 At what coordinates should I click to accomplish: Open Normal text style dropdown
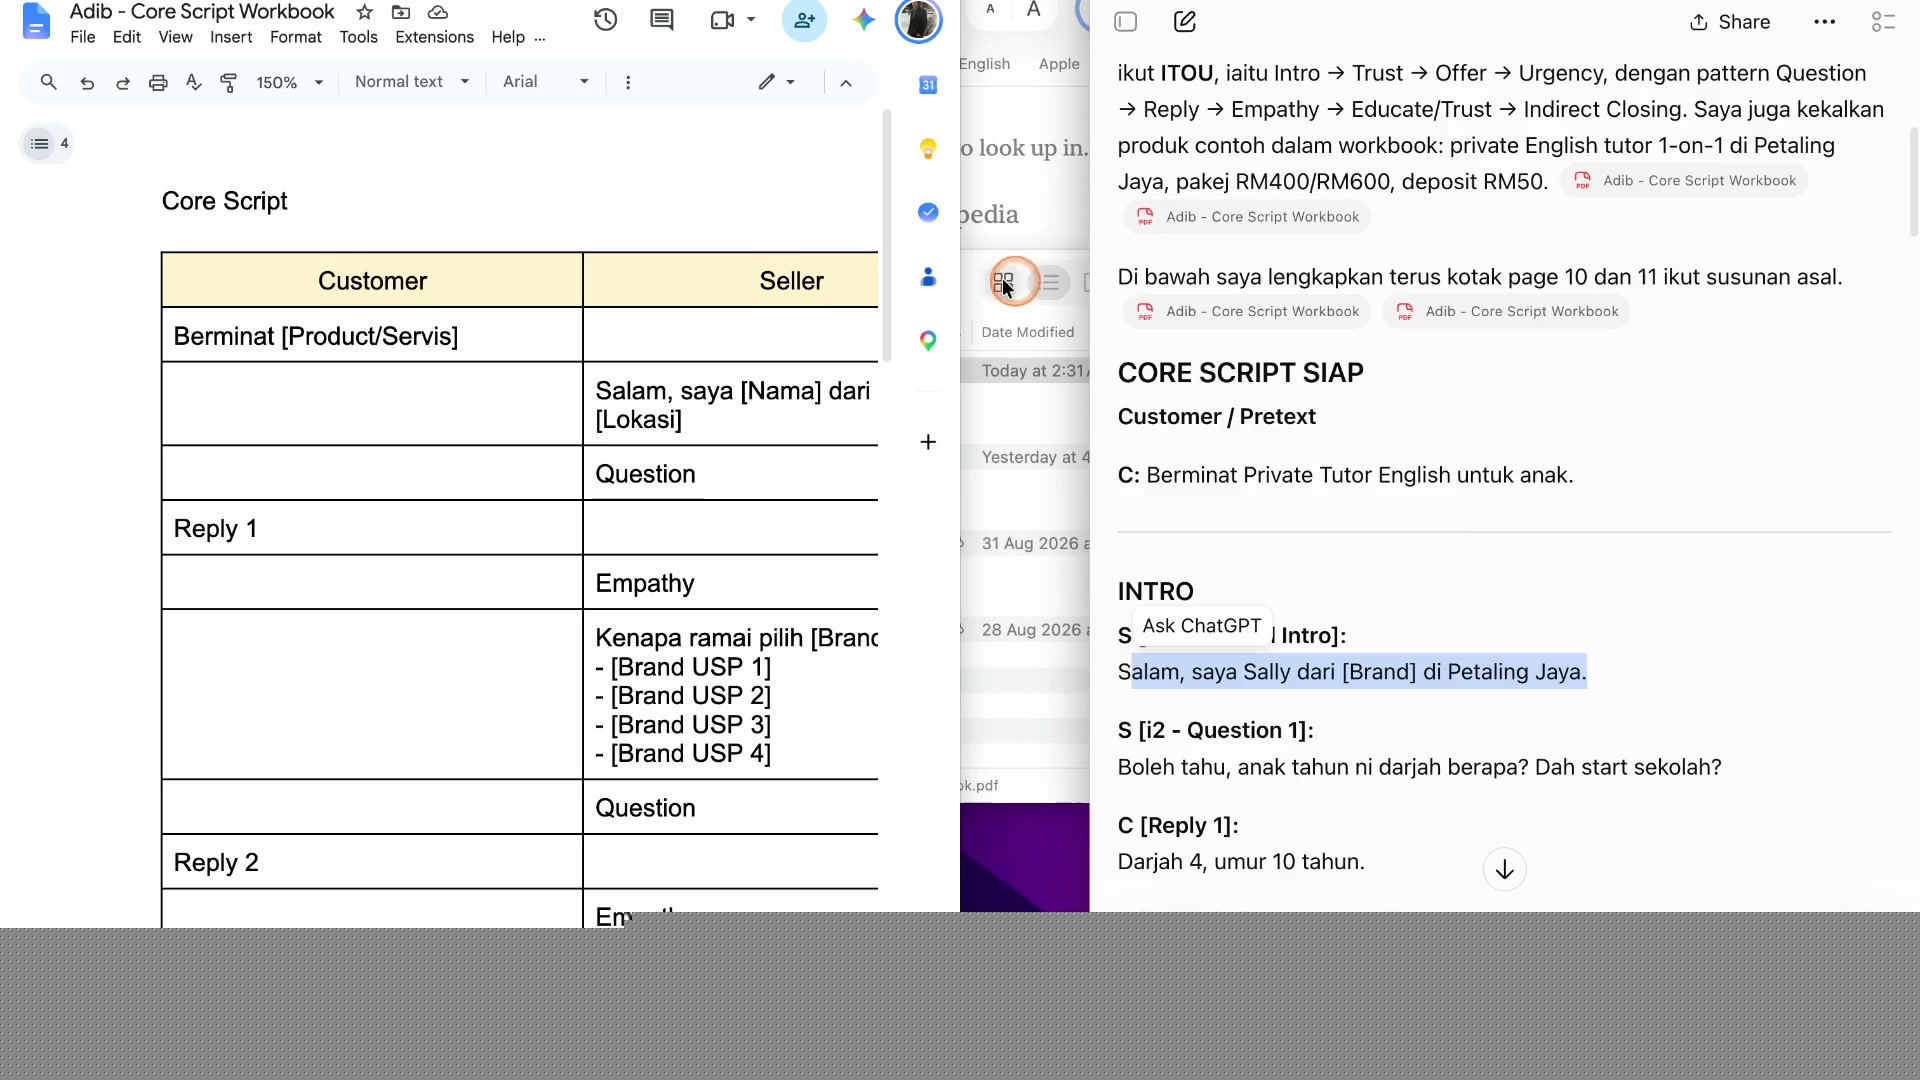(x=412, y=82)
